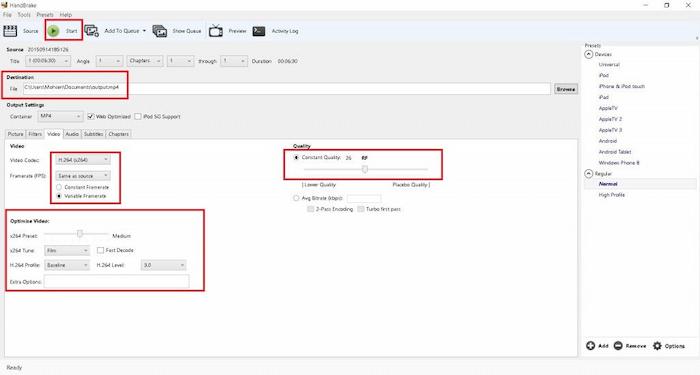
Task: Enable iPod 5G Support checkbox
Action: (x=138, y=117)
